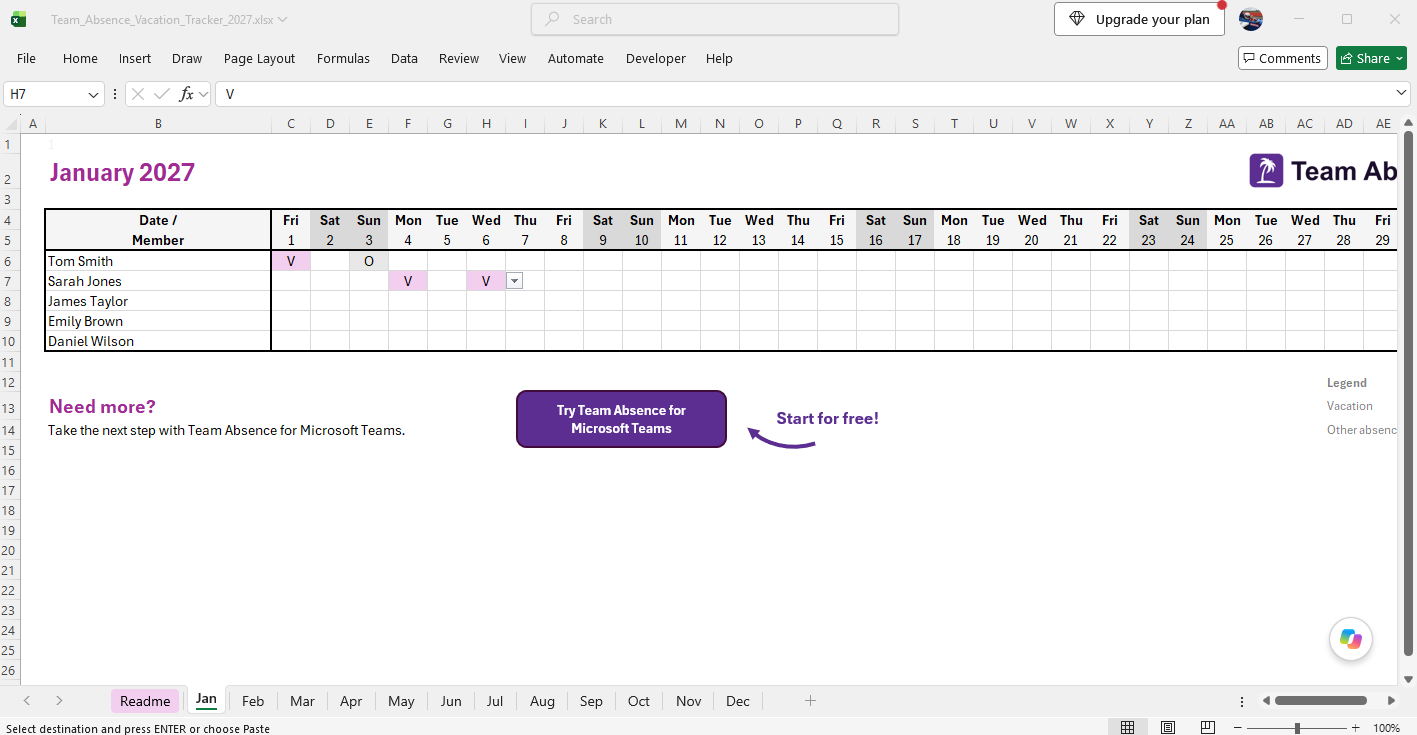Select the Daniel Wilson name cell
Viewport: 1417px width, 735px height.
click(x=158, y=341)
